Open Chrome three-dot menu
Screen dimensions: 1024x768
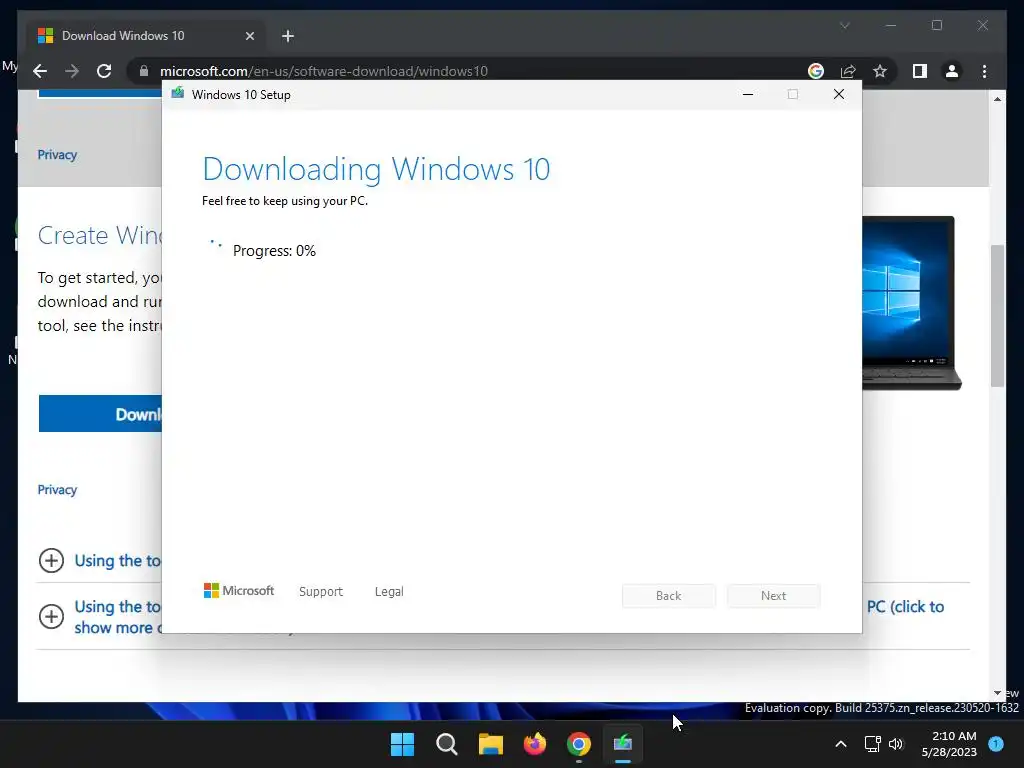click(984, 71)
